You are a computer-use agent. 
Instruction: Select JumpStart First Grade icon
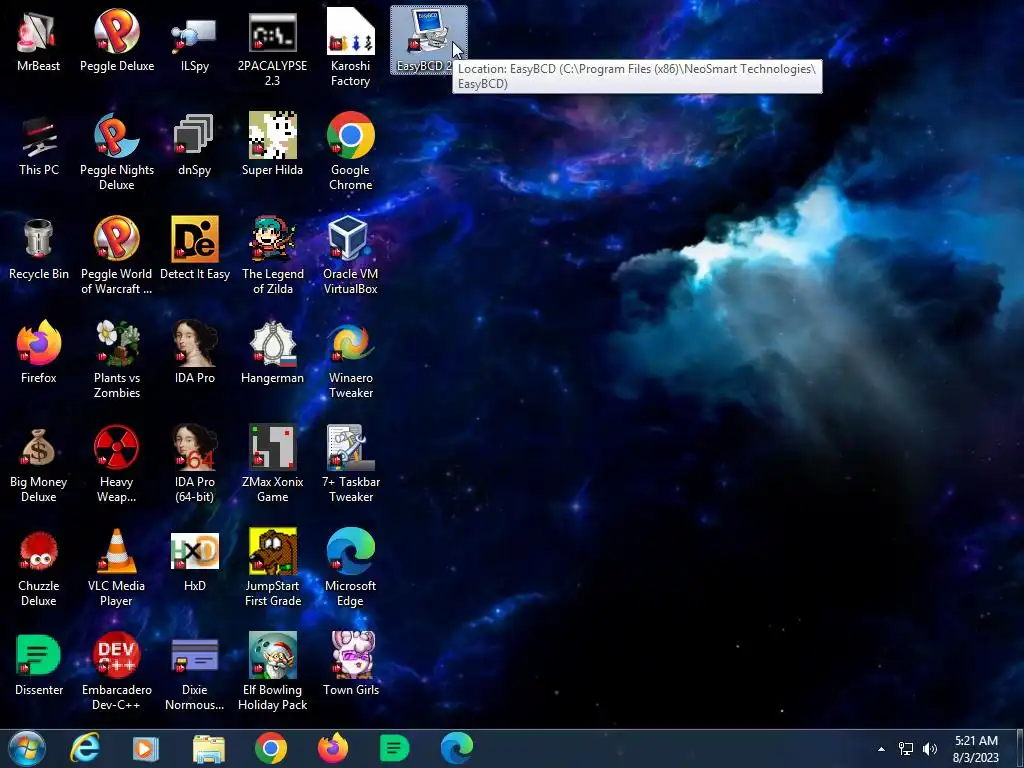pos(272,567)
